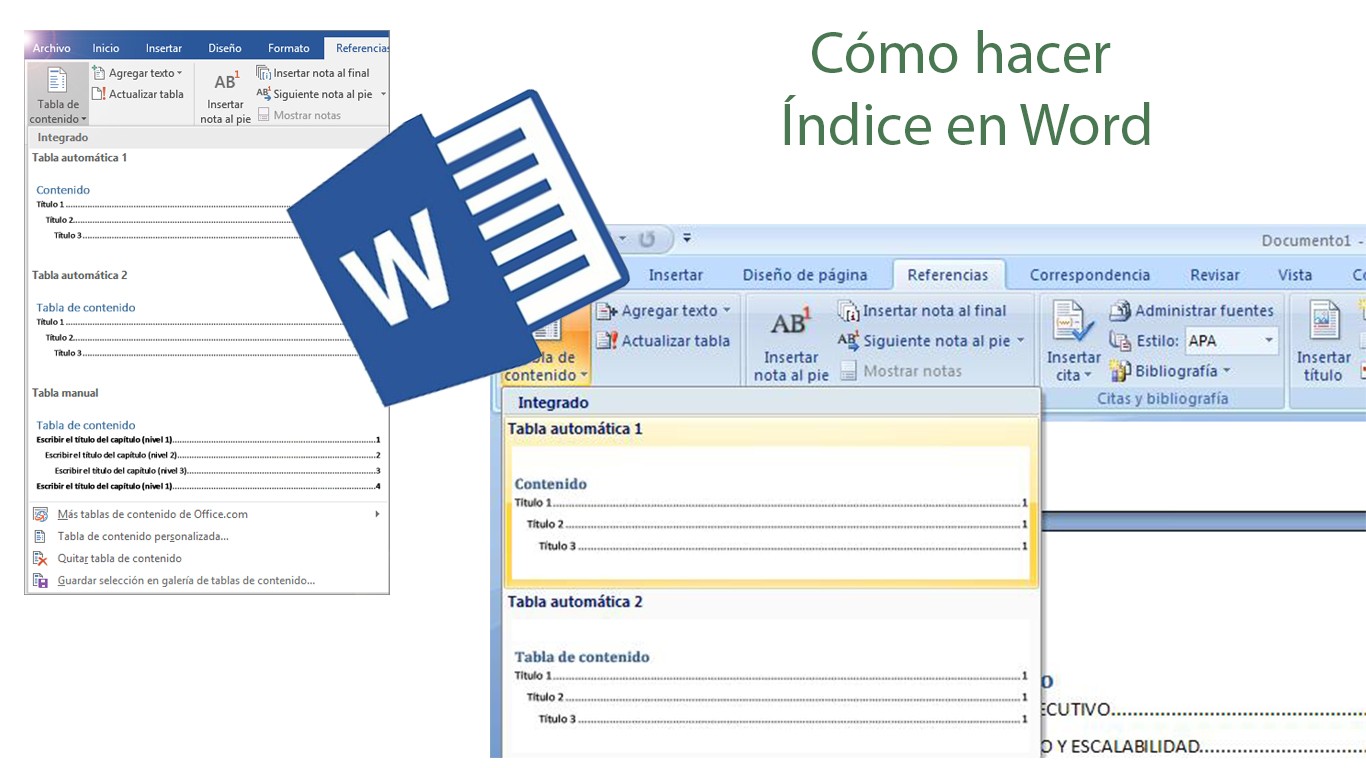The width and height of the screenshot is (1366, 768).
Task: Switch to the Revisar tab
Action: 1215,275
